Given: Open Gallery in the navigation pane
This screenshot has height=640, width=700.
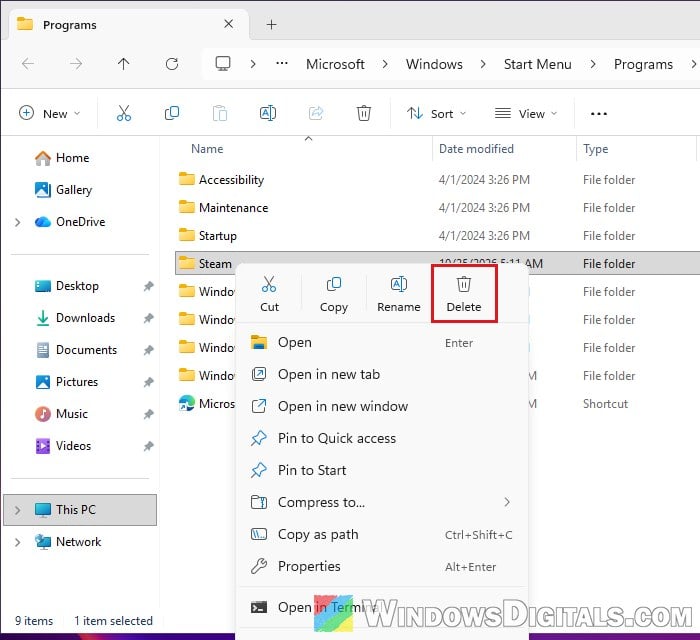Looking at the screenshot, I should pos(63,190).
